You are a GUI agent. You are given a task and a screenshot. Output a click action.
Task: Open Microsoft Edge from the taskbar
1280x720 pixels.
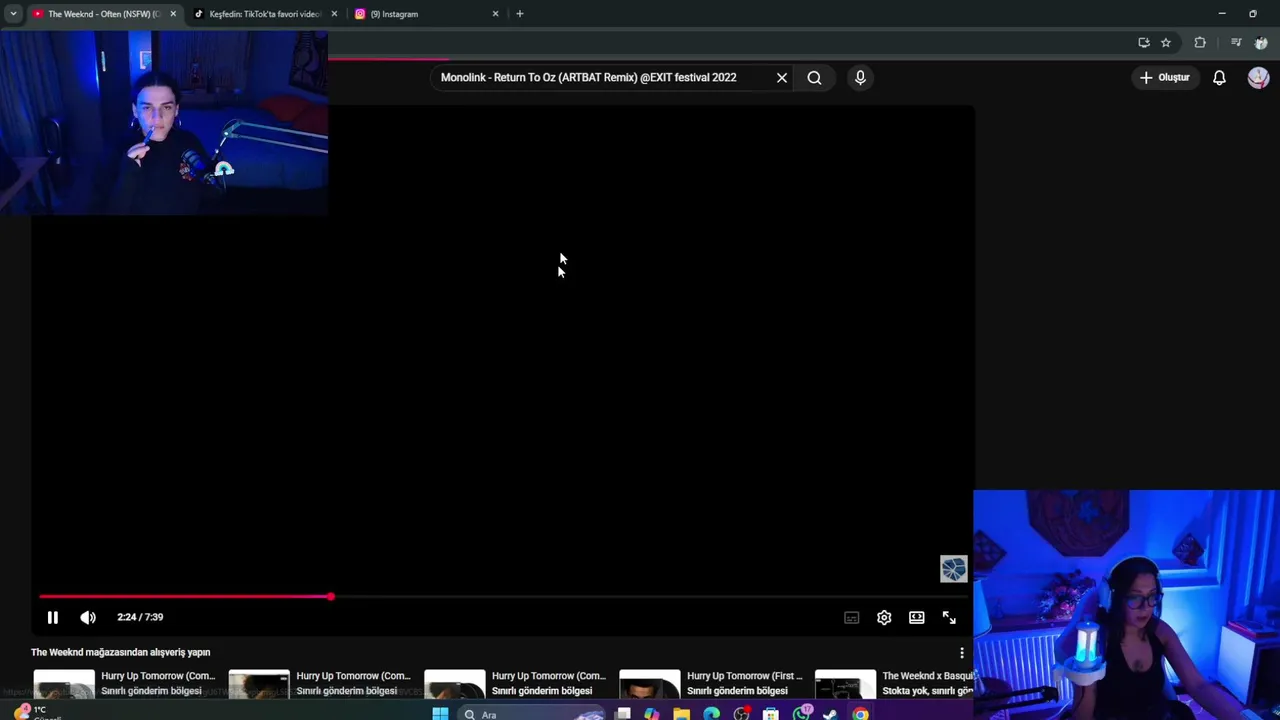point(711,714)
